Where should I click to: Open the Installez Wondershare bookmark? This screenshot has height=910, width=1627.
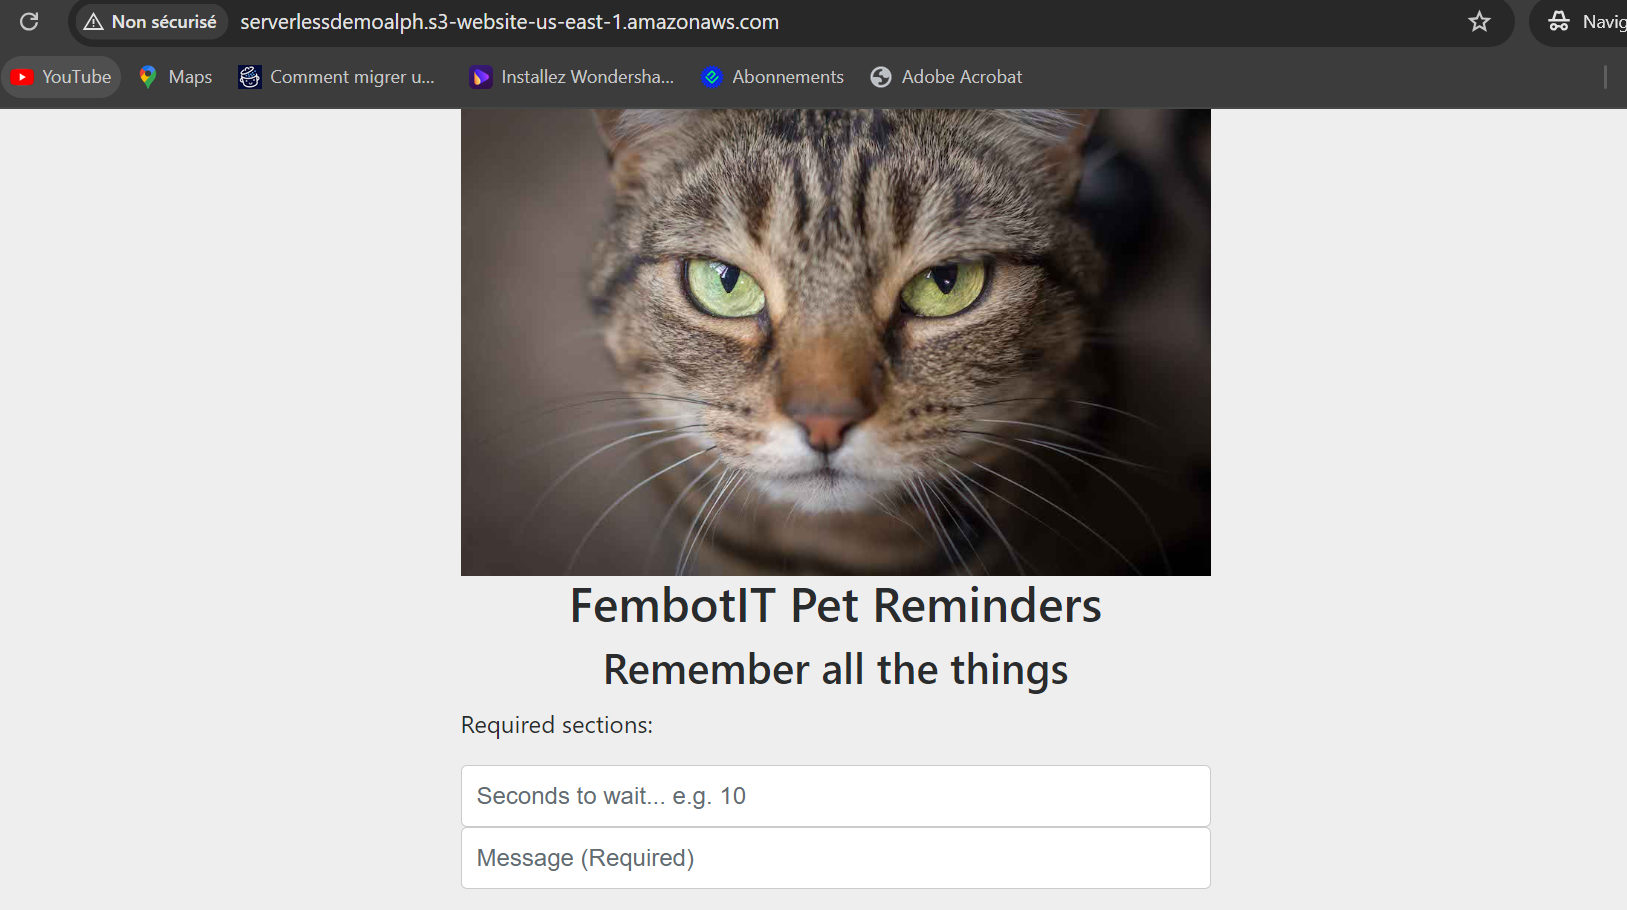pyautogui.click(x=572, y=77)
